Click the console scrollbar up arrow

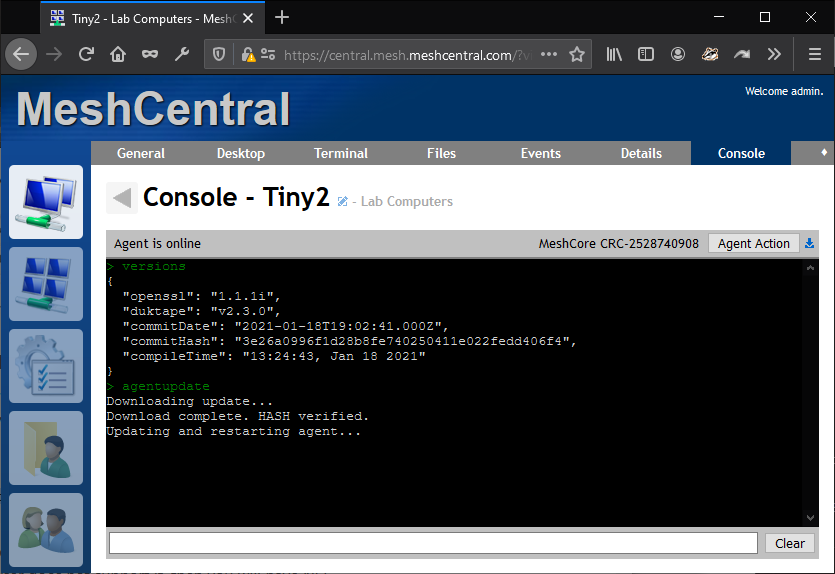click(810, 268)
